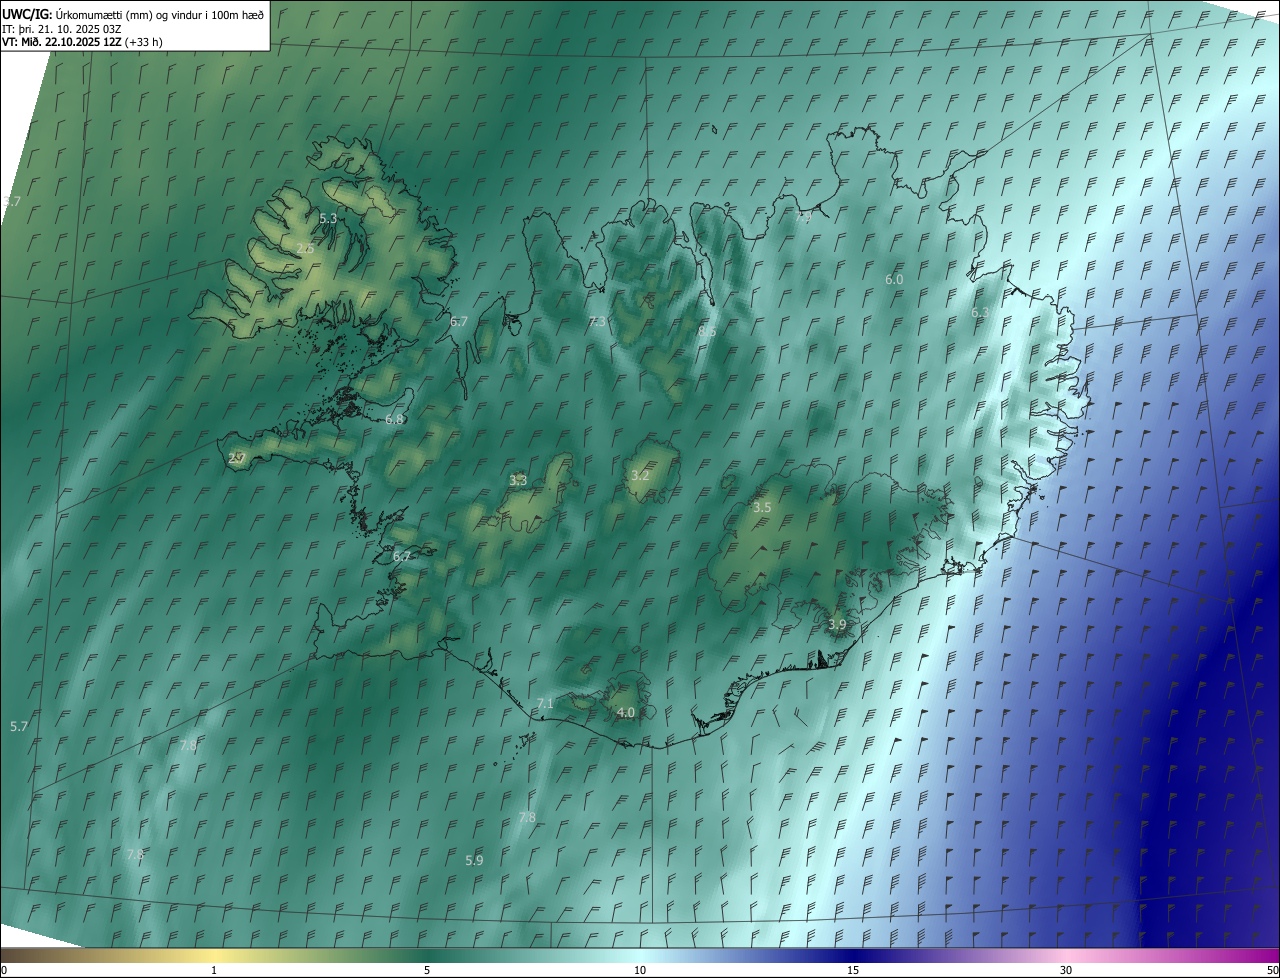
Task: Click the valid time line "VT: Mið. 22.10.2025 12Z"
Action: (x=62, y=42)
